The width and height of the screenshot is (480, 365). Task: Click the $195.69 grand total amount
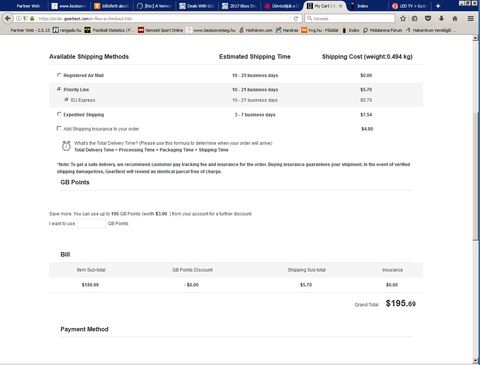click(401, 303)
